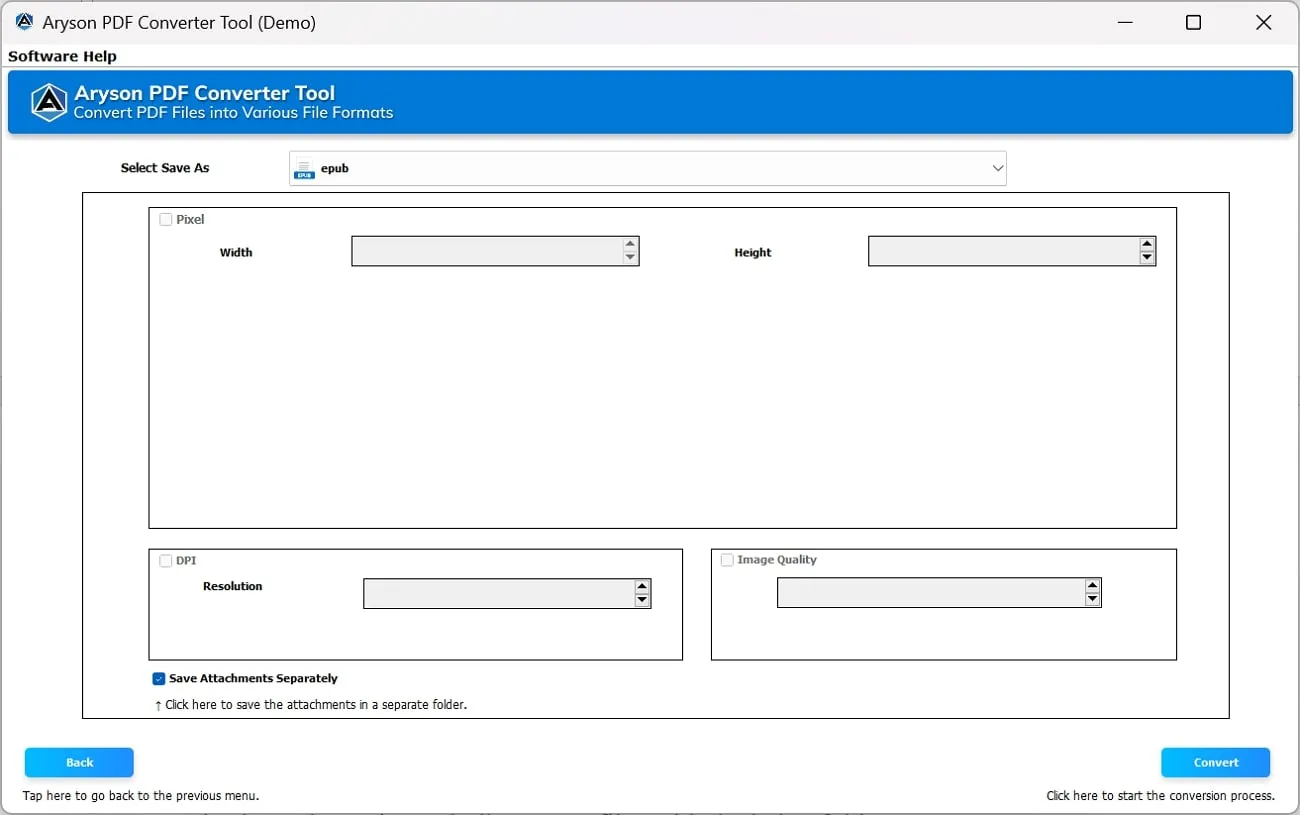1300x815 pixels.
Task: Enable the Pixel checkbox
Action: pyautogui.click(x=166, y=219)
